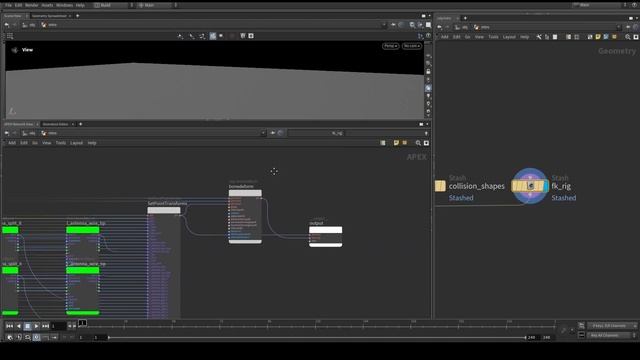This screenshot has height=360, width=640.
Task: Click the magnifier search icon in Geometry pane
Action: (x=628, y=37)
